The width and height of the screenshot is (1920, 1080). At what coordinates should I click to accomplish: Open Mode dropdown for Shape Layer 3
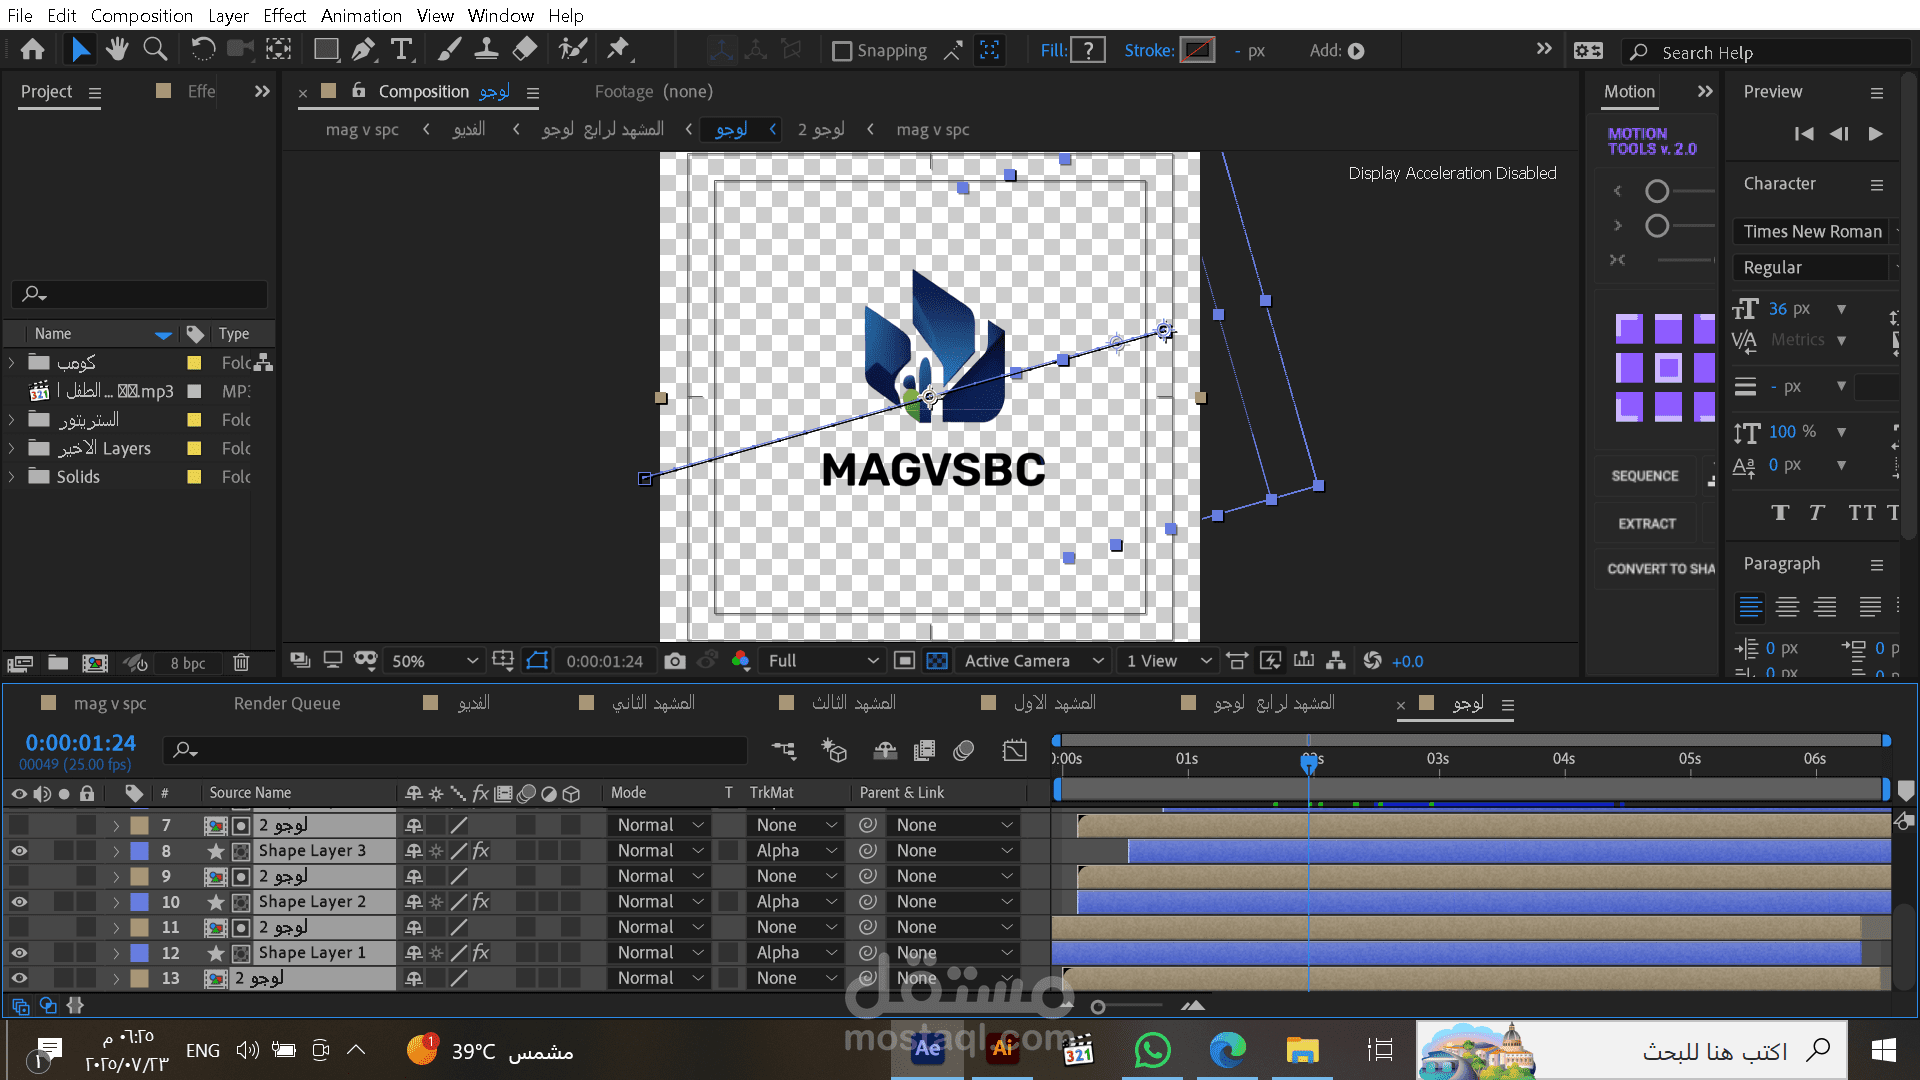coord(659,851)
